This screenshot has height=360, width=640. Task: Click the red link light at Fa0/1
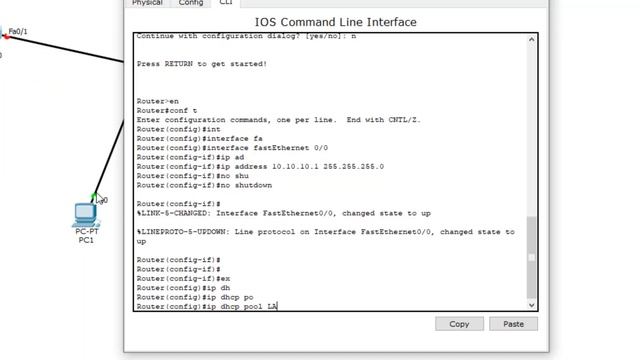pos(7,37)
